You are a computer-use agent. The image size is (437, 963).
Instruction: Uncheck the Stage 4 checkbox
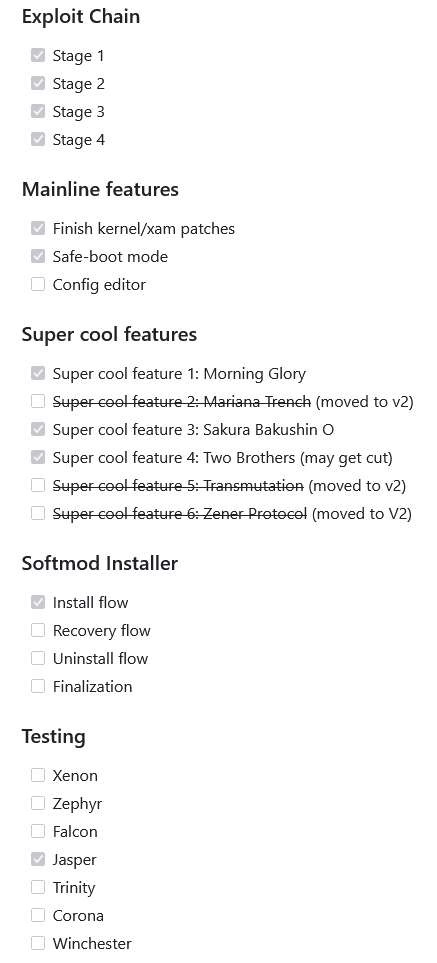pyautogui.click(x=38, y=139)
